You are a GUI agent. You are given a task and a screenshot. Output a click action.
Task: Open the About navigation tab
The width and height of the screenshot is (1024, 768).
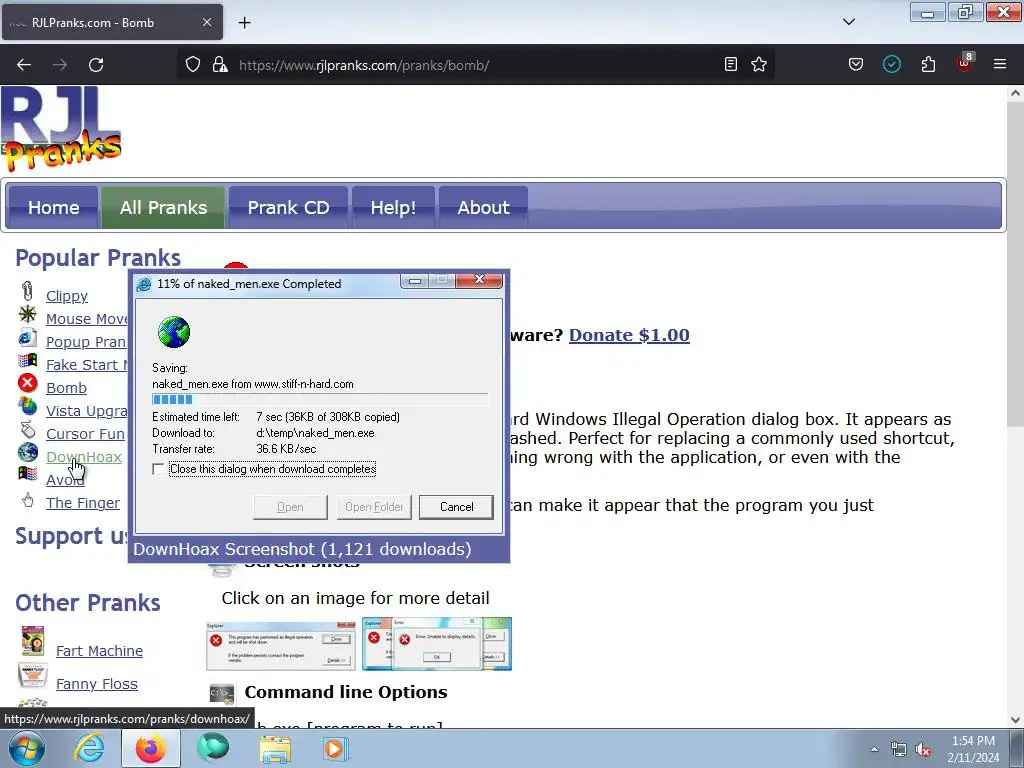[x=483, y=207]
